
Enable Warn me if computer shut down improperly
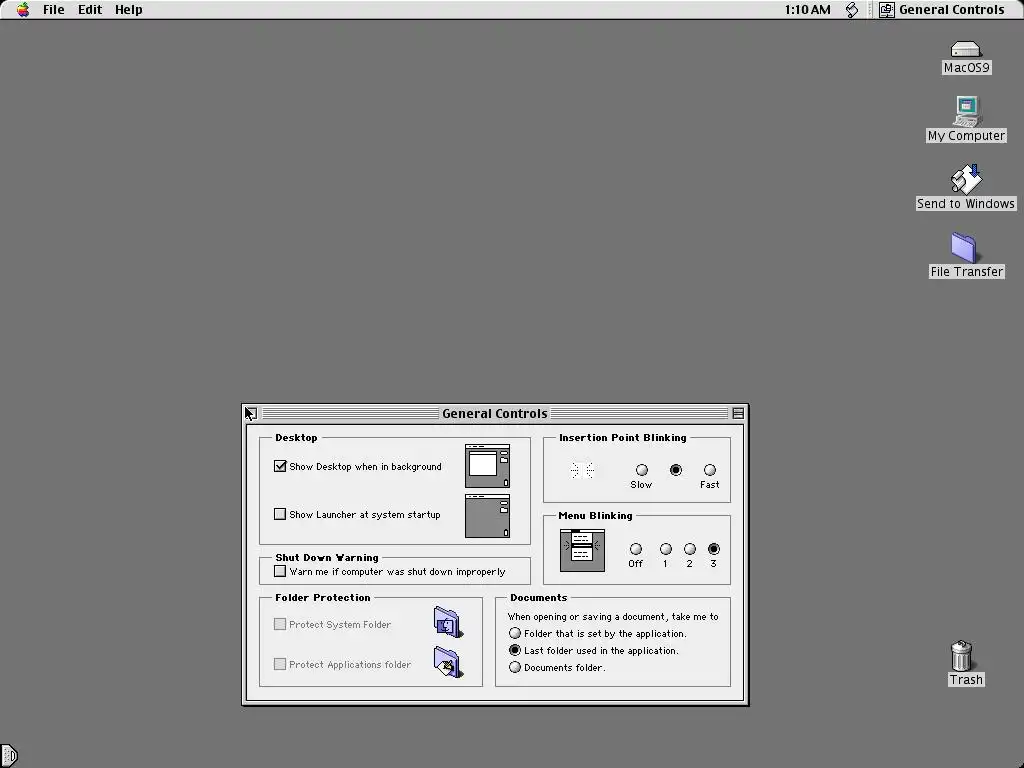point(280,571)
